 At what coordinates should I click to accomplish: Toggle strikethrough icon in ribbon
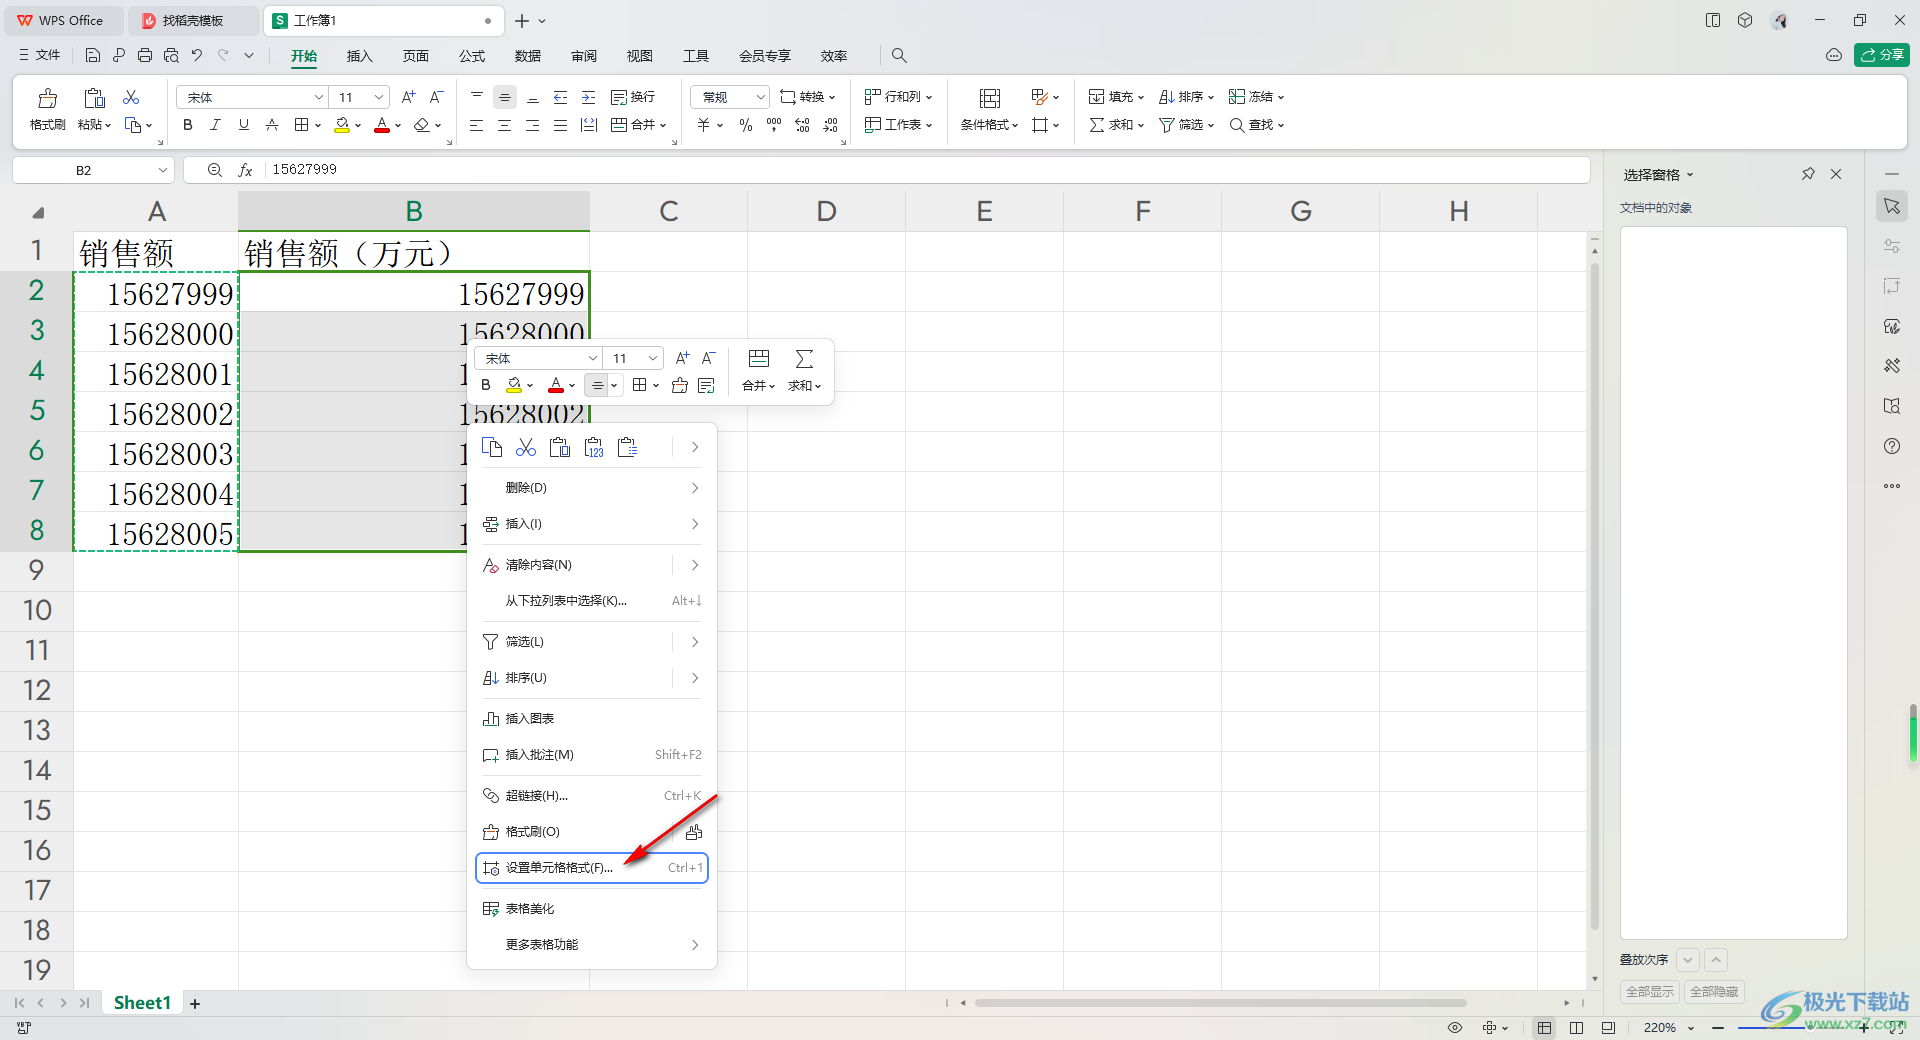click(272, 125)
